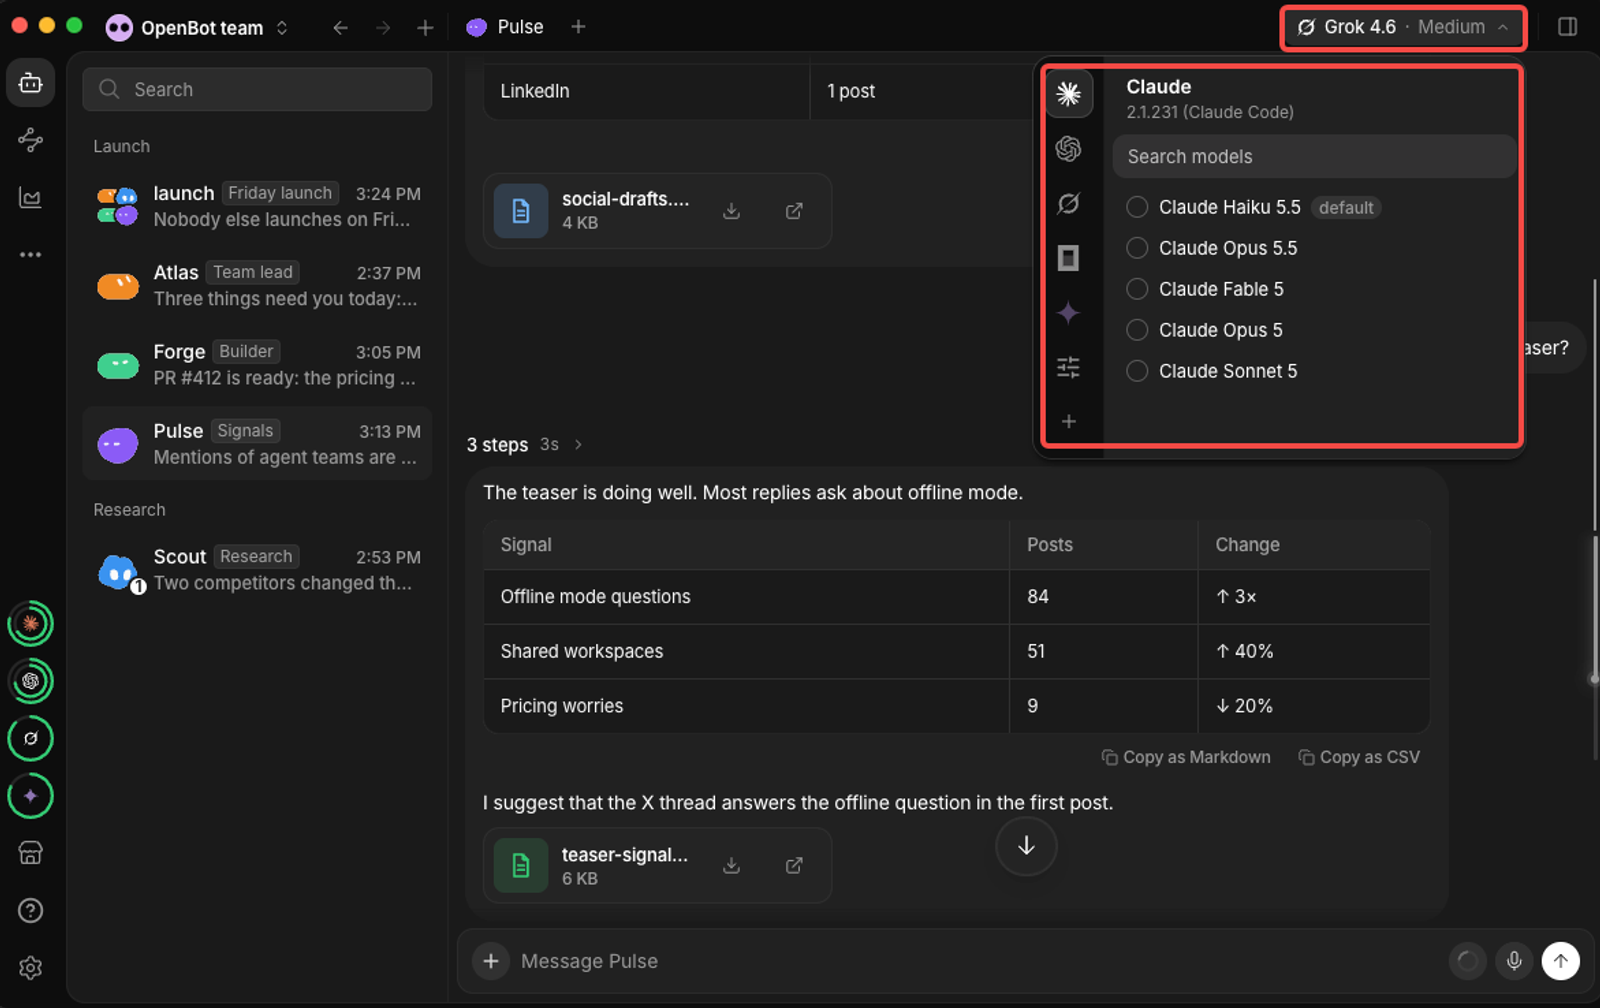
Task: Open the launch group chat
Action: click(x=257, y=207)
